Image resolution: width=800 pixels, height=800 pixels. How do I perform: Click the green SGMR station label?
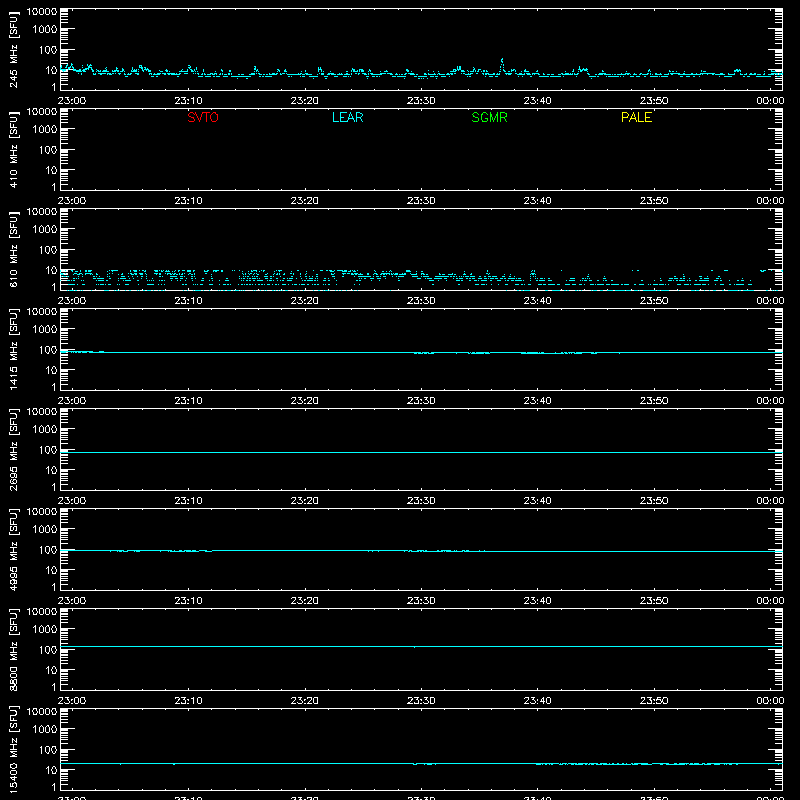tap(489, 117)
